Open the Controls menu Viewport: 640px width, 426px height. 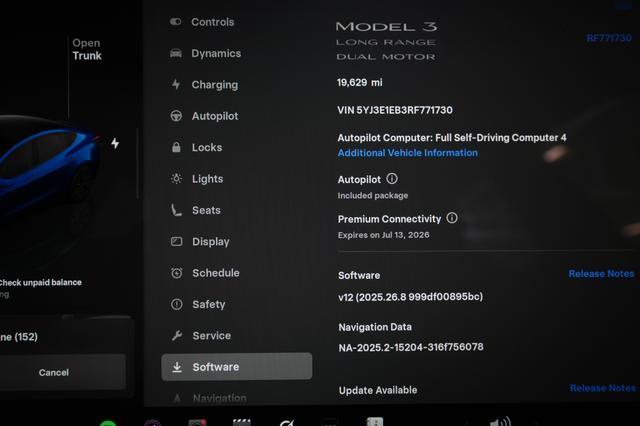click(202, 22)
